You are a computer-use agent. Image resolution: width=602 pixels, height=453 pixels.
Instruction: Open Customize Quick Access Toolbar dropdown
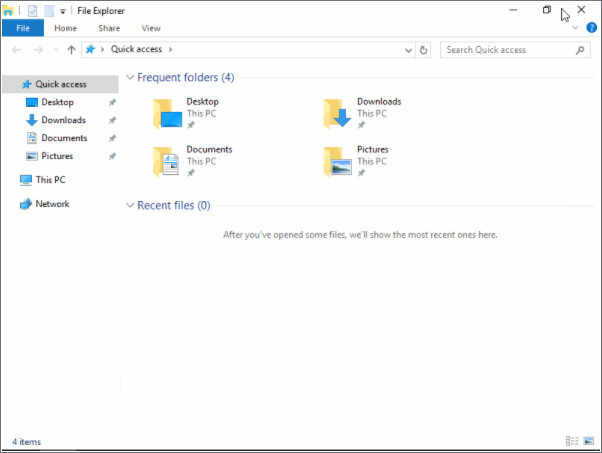[63, 12]
